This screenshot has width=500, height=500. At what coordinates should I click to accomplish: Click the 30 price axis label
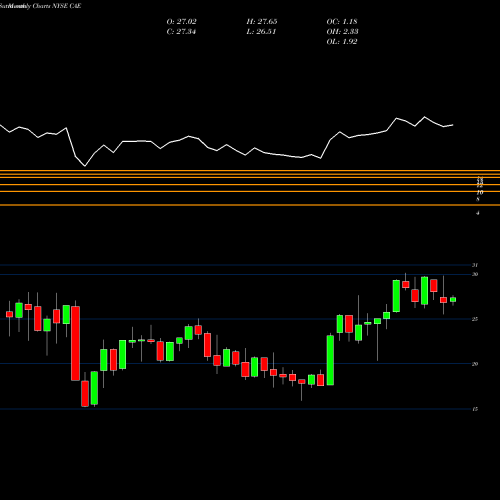click(x=475, y=274)
